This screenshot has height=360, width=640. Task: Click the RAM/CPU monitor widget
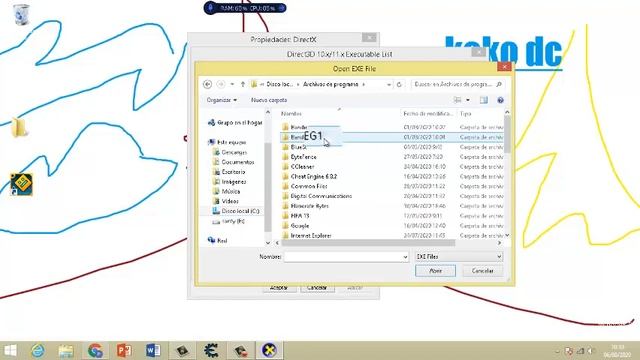pos(245,8)
